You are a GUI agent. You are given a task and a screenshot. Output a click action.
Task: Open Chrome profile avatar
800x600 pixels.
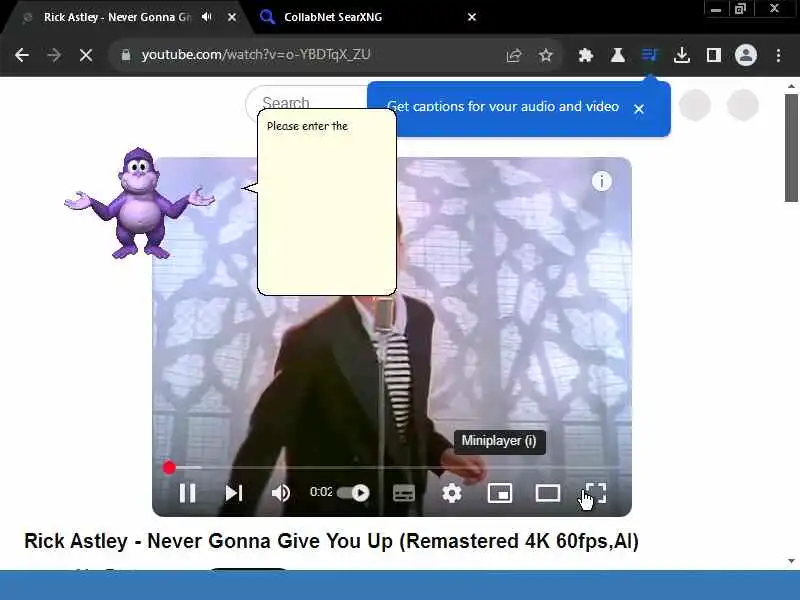(x=745, y=55)
